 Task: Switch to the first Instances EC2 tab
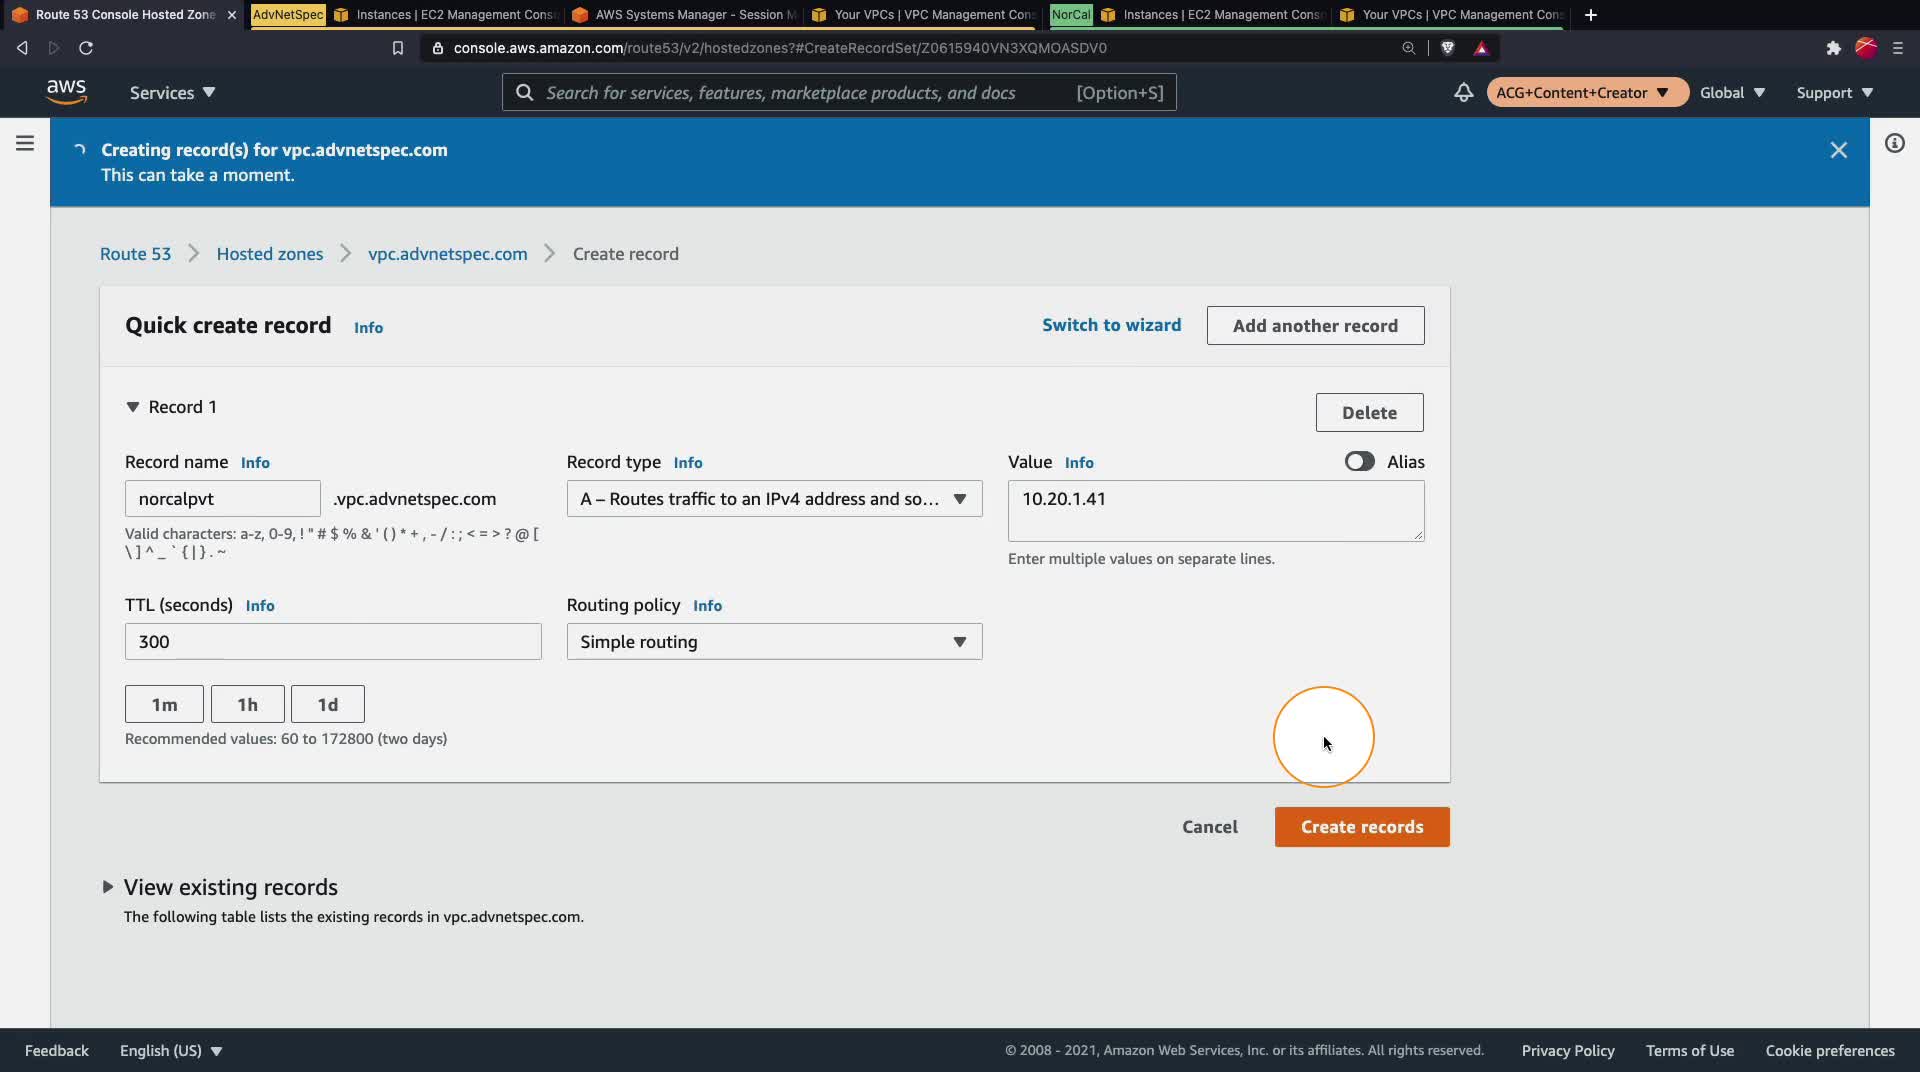pos(446,15)
